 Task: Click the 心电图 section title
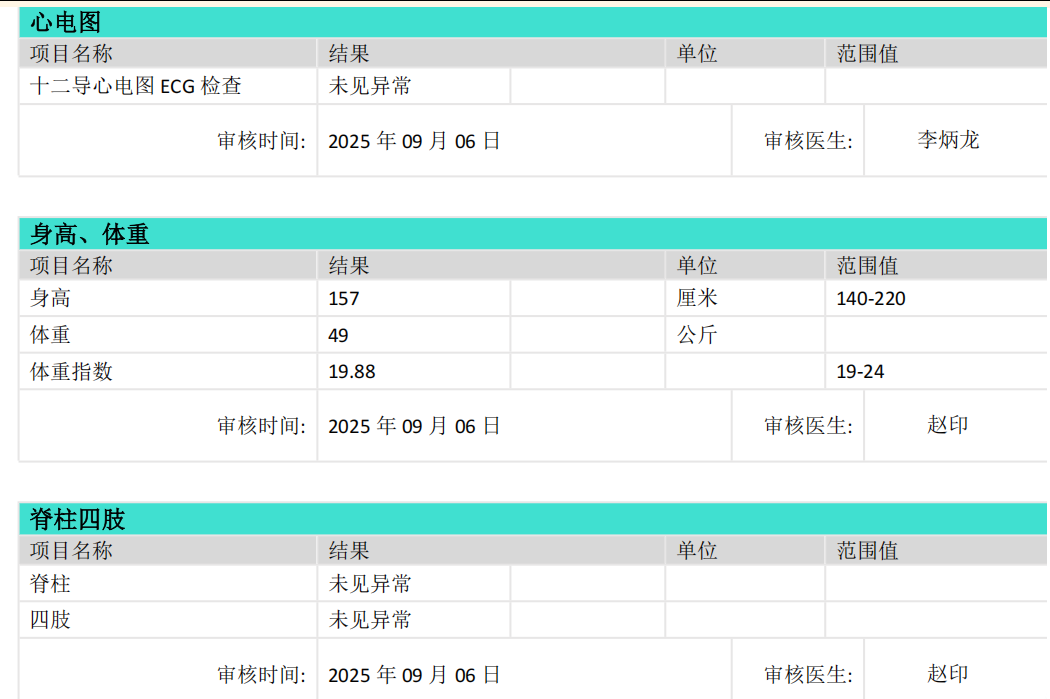click(66, 23)
